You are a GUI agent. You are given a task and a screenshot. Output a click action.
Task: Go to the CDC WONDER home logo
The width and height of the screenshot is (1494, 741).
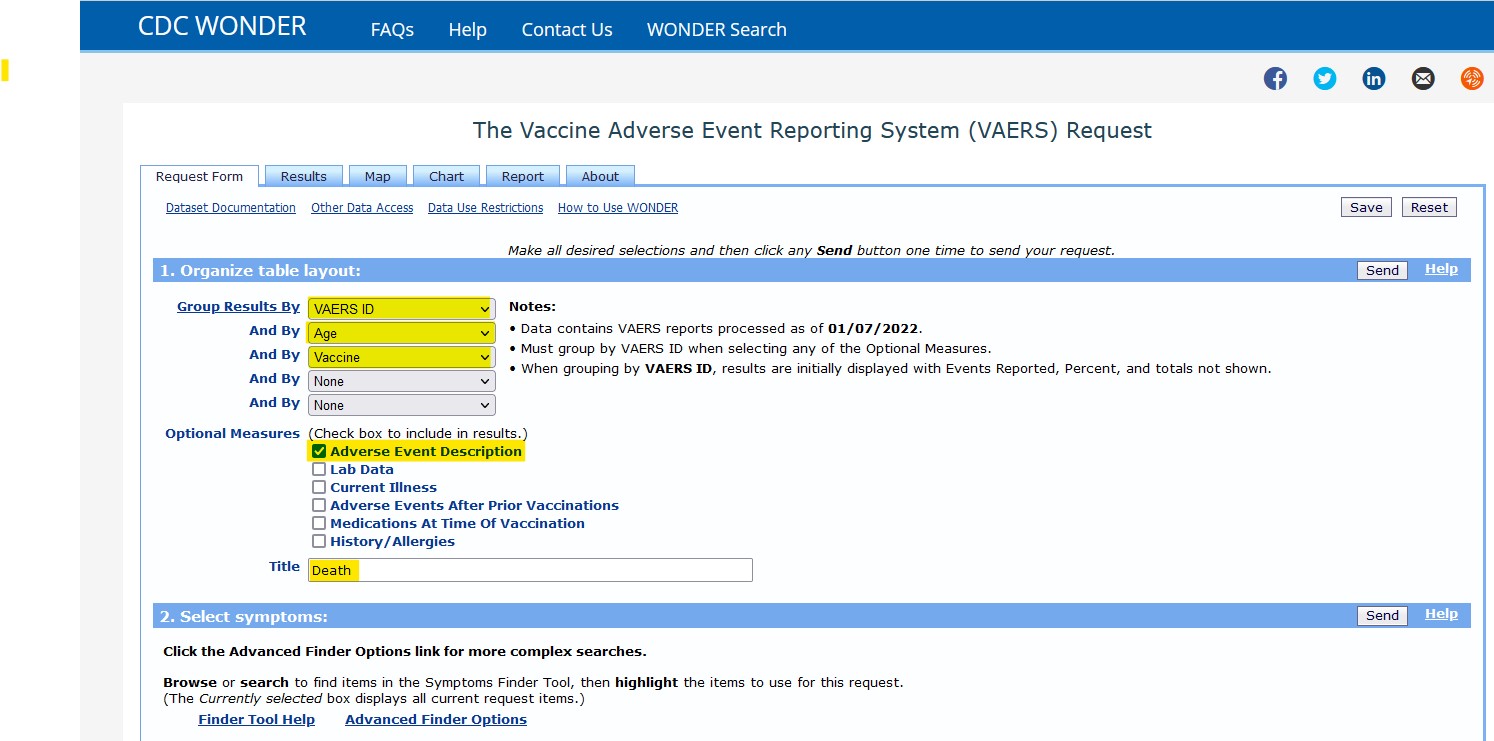(222, 27)
